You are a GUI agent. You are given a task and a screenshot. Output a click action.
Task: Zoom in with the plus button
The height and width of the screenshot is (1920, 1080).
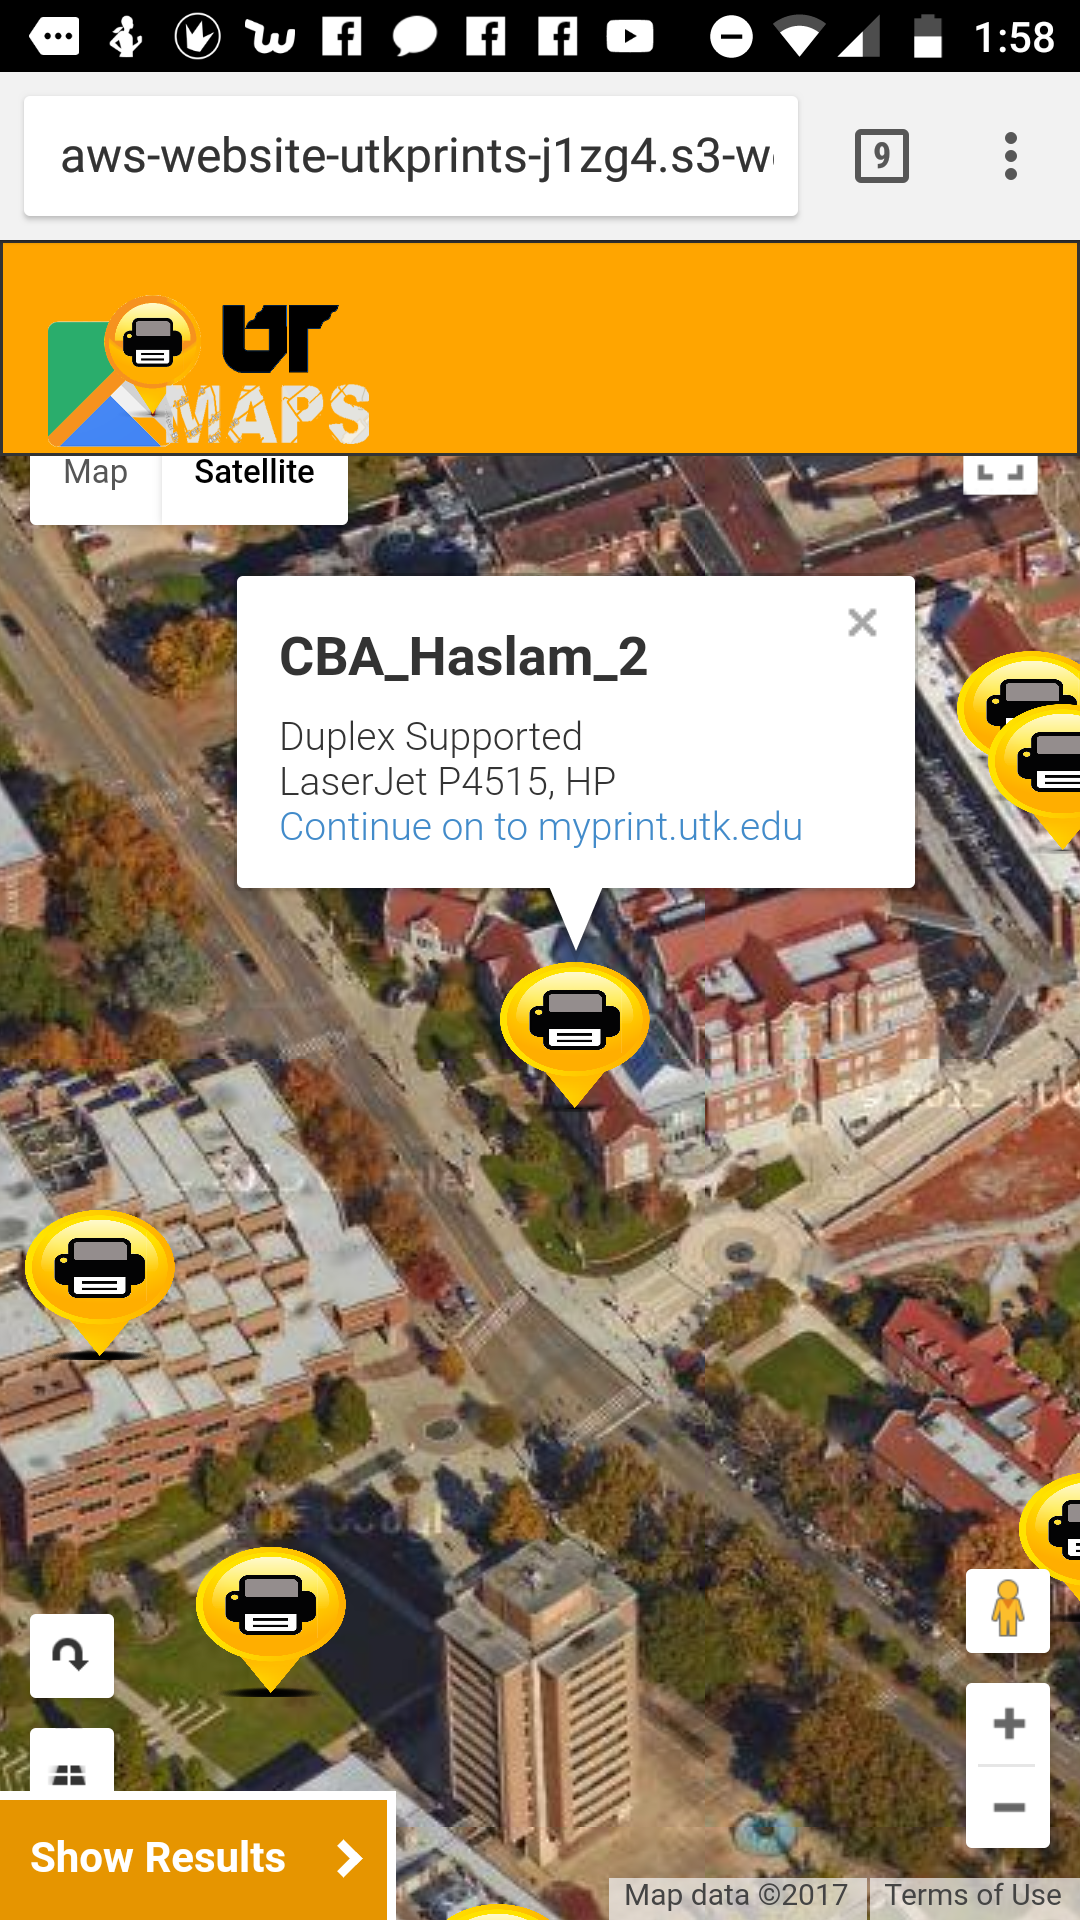click(1008, 1724)
